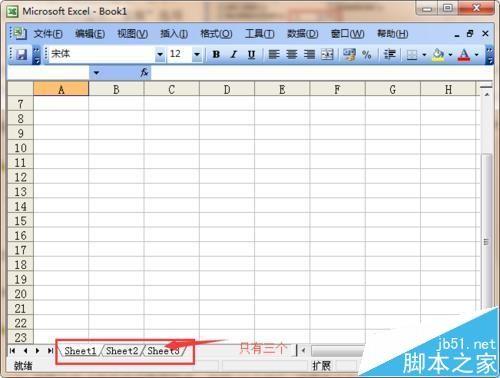Viewport: 500px width, 378px height.
Task: Select column H header
Action: point(448,89)
